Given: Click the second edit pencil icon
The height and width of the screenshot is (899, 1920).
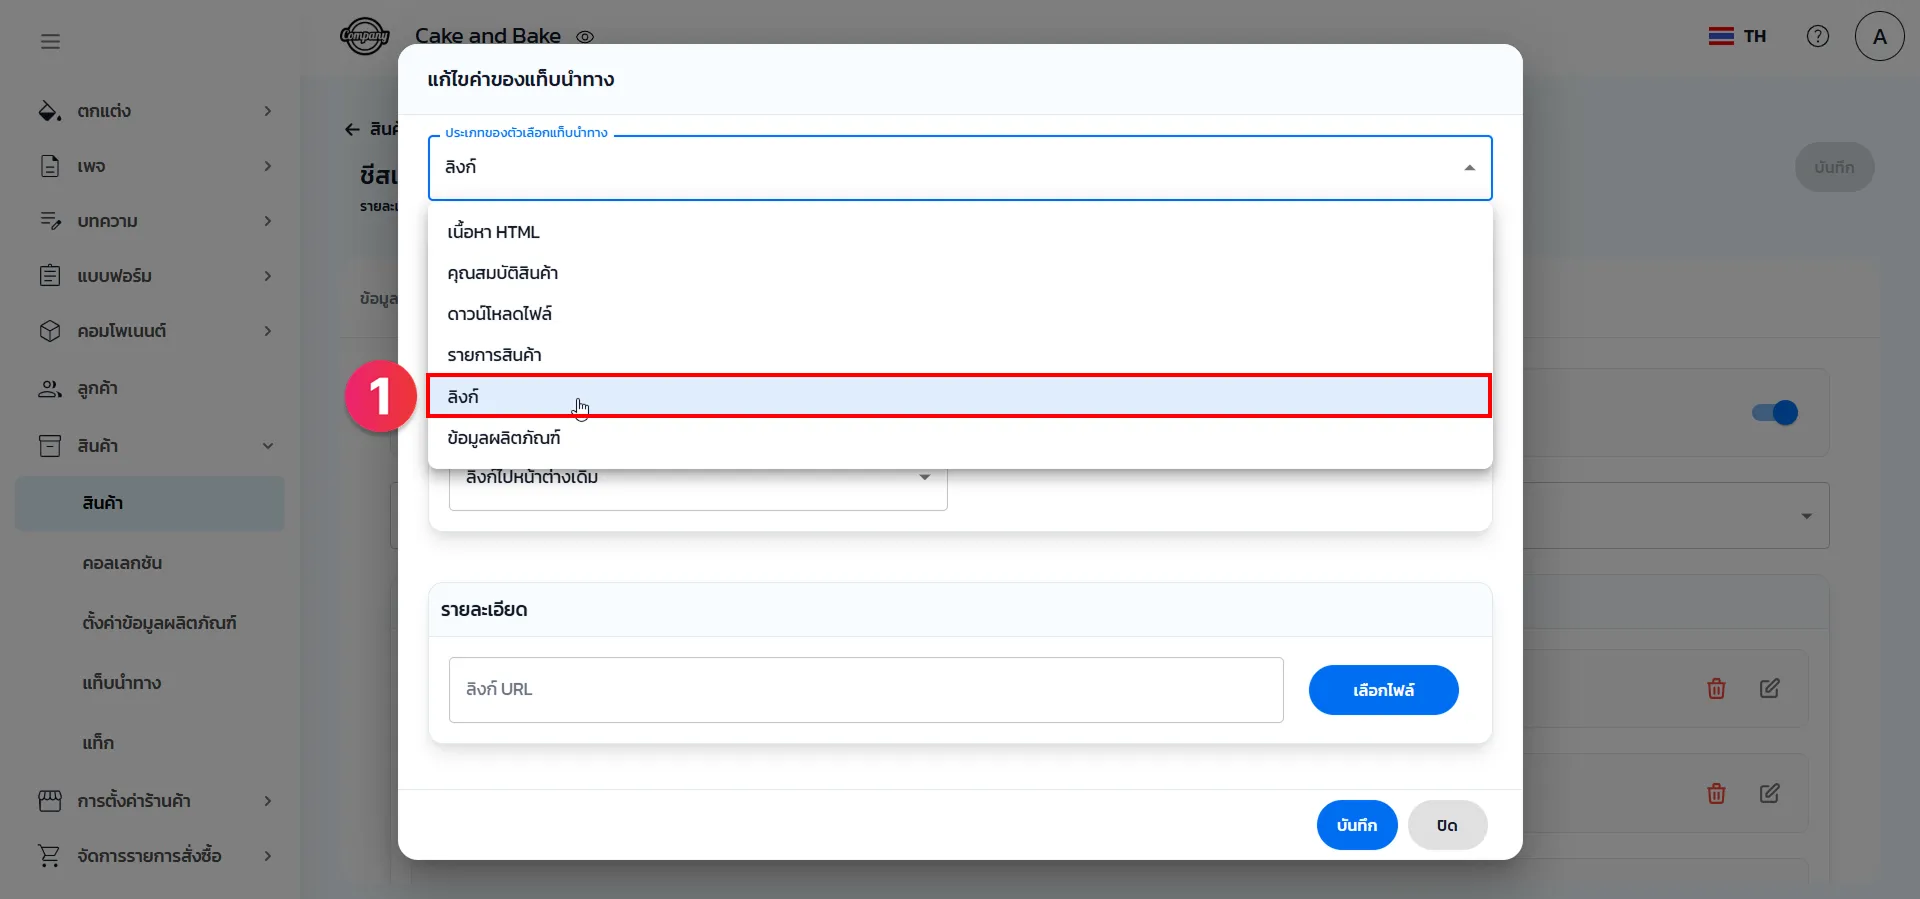Looking at the screenshot, I should 1769,794.
